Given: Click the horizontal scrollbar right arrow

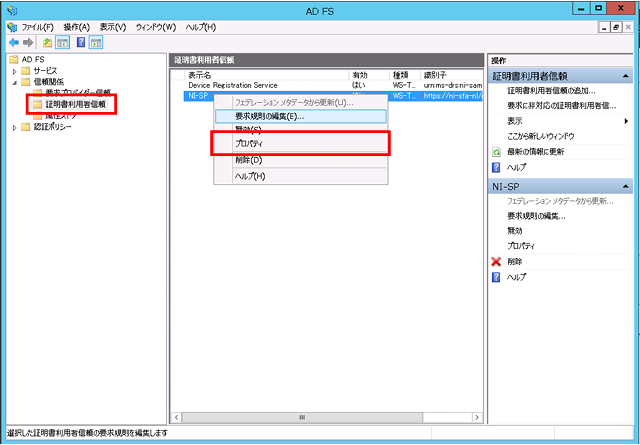Looking at the screenshot, I should click(x=477, y=418).
